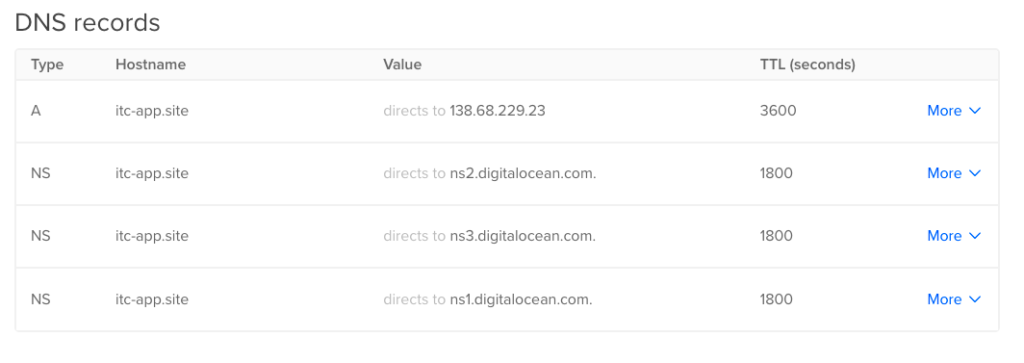Click the TTL (seconds) column header

click(x=808, y=65)
